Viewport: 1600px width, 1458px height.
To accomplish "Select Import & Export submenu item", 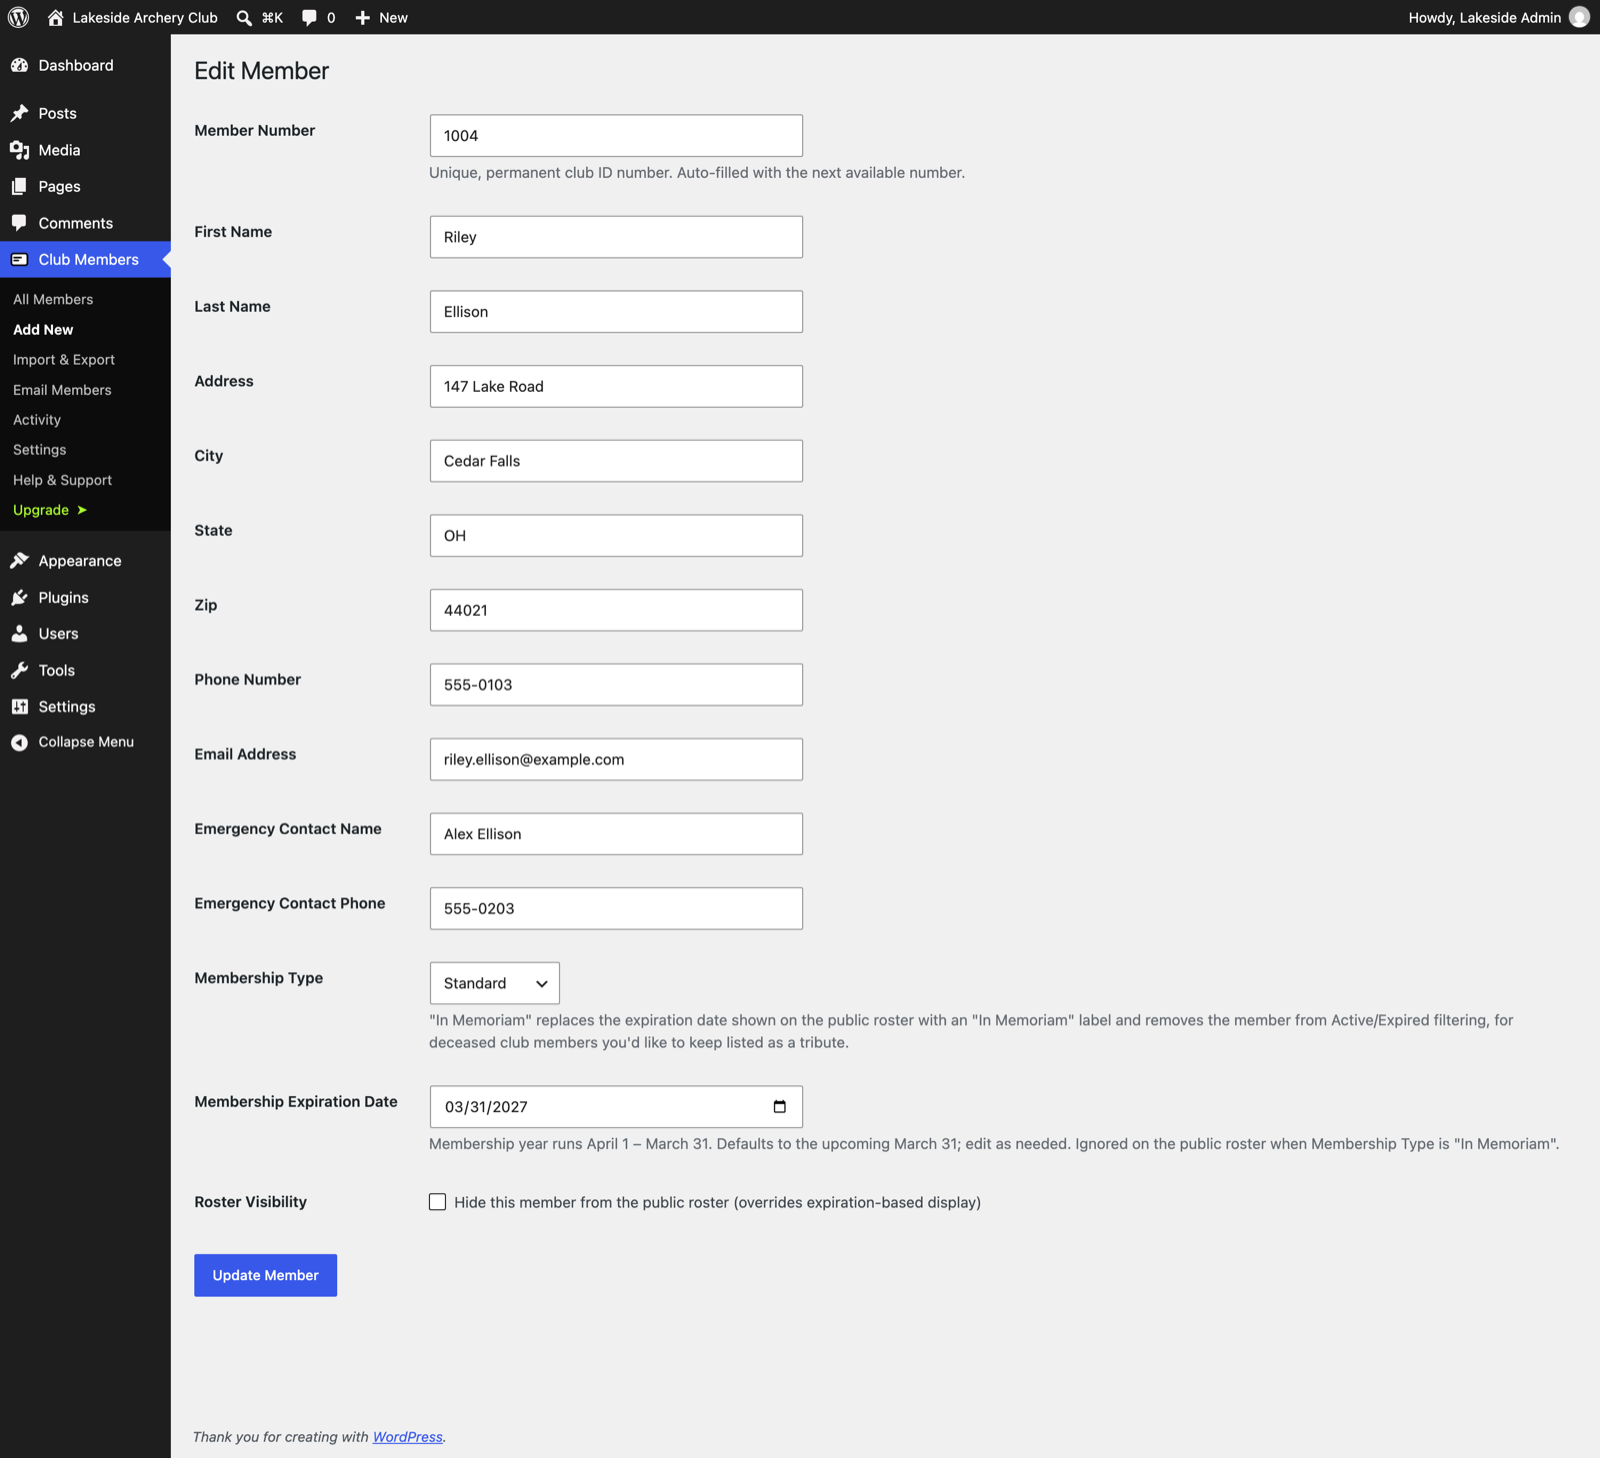I will 64,359.
